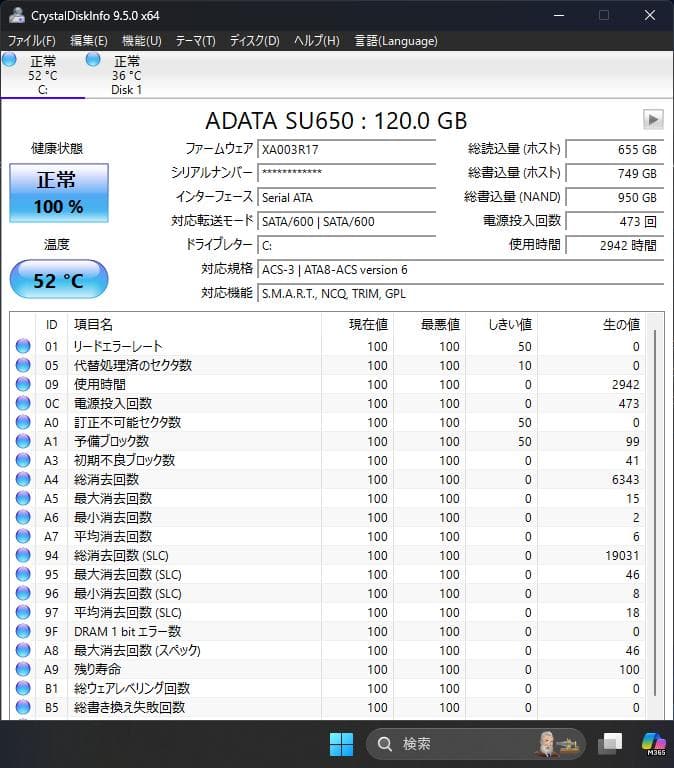This screenshot has height=768, width=674.
Task: Click the 対応機能 field S.M.A.R.T., NCQ, TRIM, GPL
Action: click(x=460, y=293)
